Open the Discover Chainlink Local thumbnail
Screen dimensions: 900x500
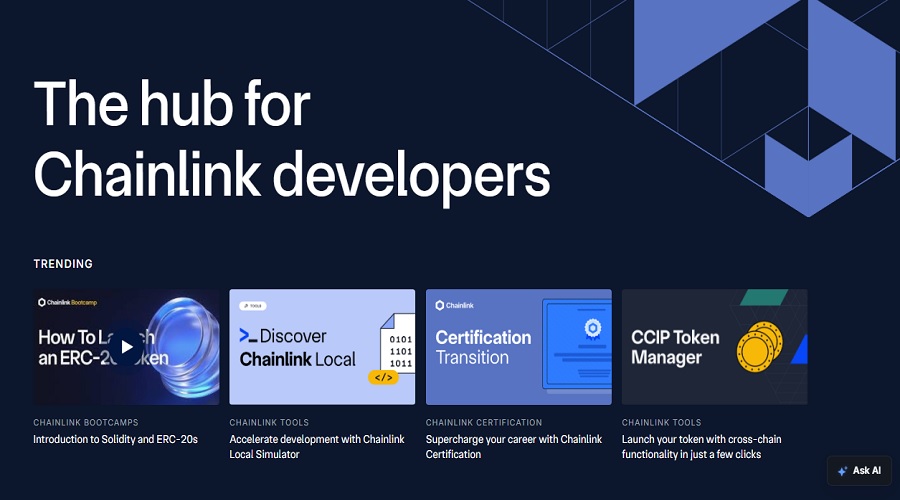click(x=322, y=347)
